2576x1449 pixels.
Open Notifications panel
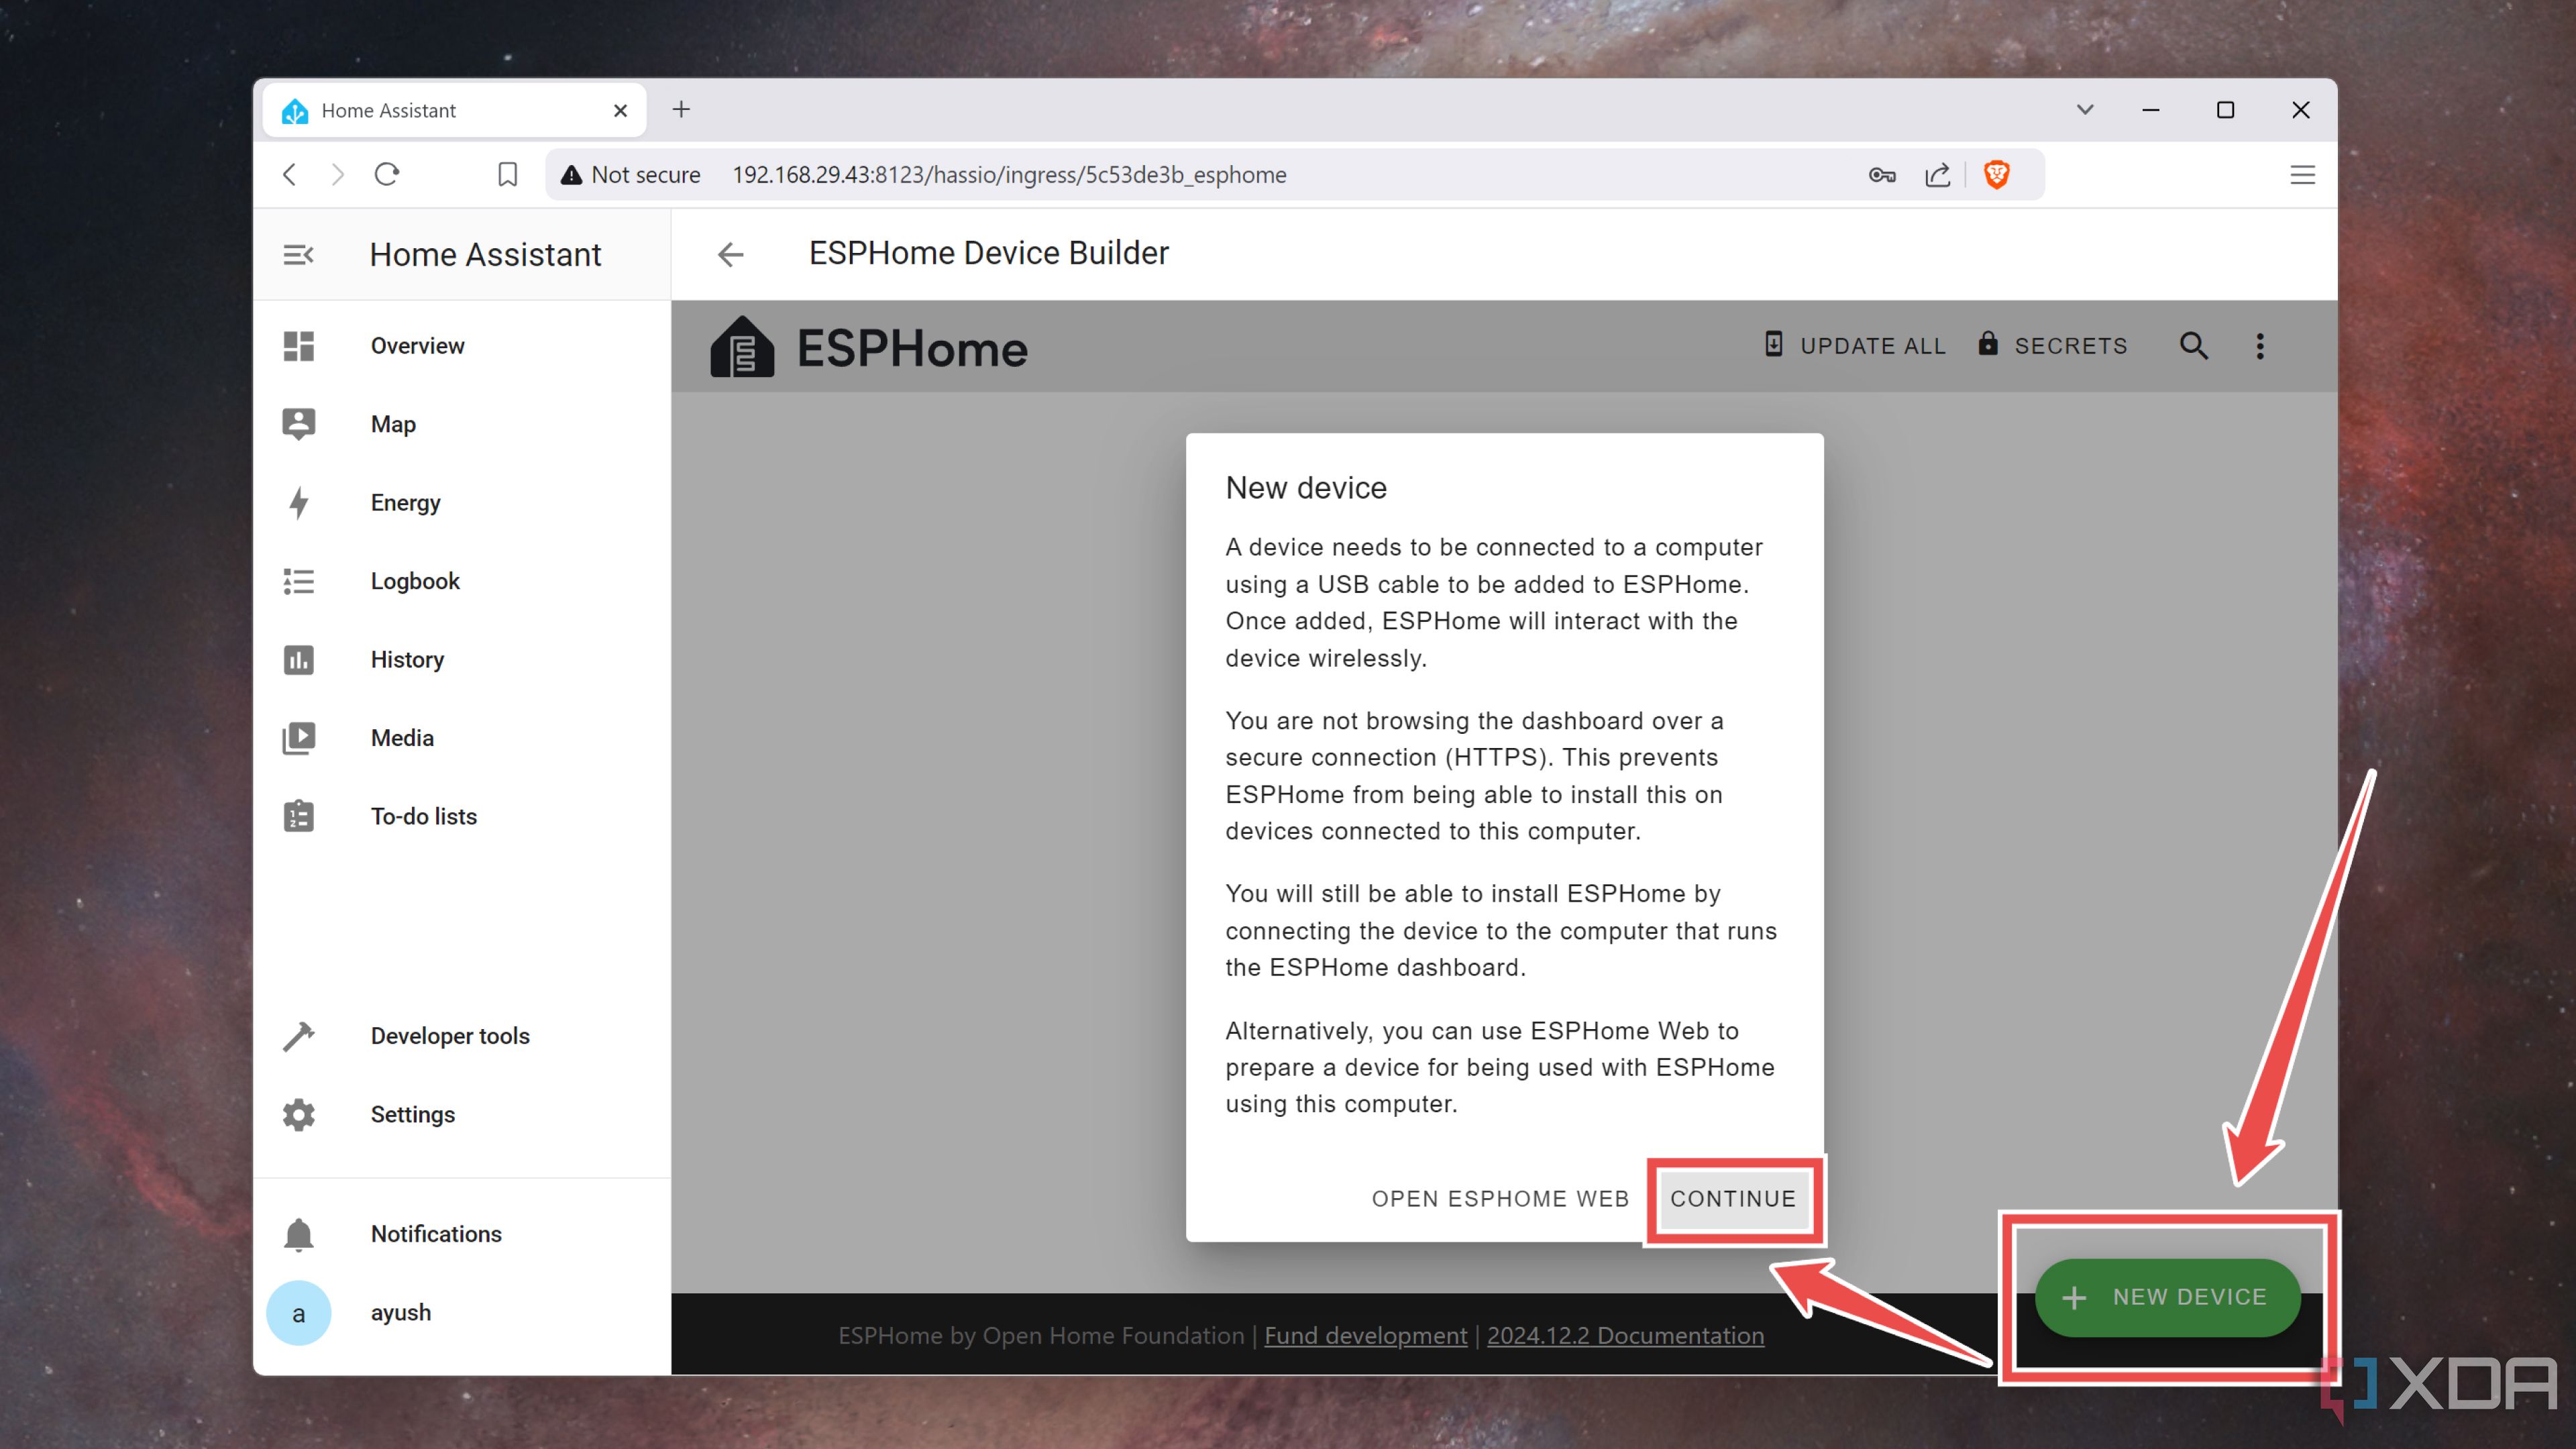point(461,1234)
